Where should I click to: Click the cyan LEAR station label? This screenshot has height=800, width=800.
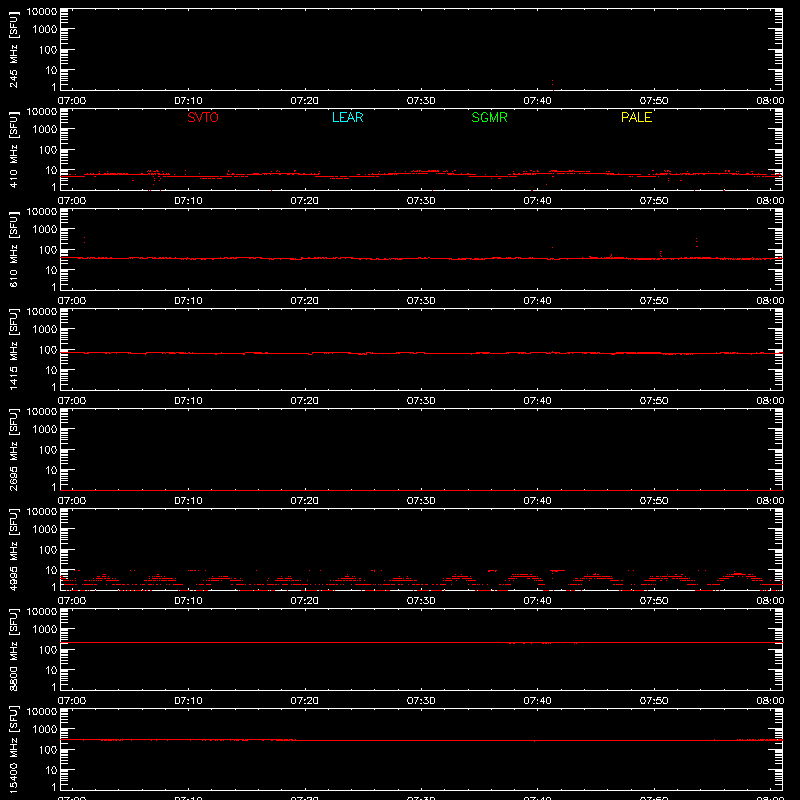[347, 117]
